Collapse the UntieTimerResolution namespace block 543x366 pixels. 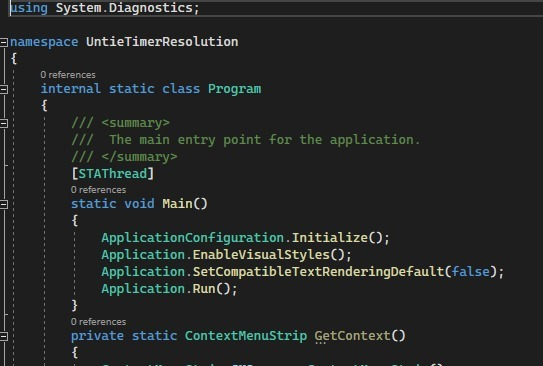(x=4, y=43)
